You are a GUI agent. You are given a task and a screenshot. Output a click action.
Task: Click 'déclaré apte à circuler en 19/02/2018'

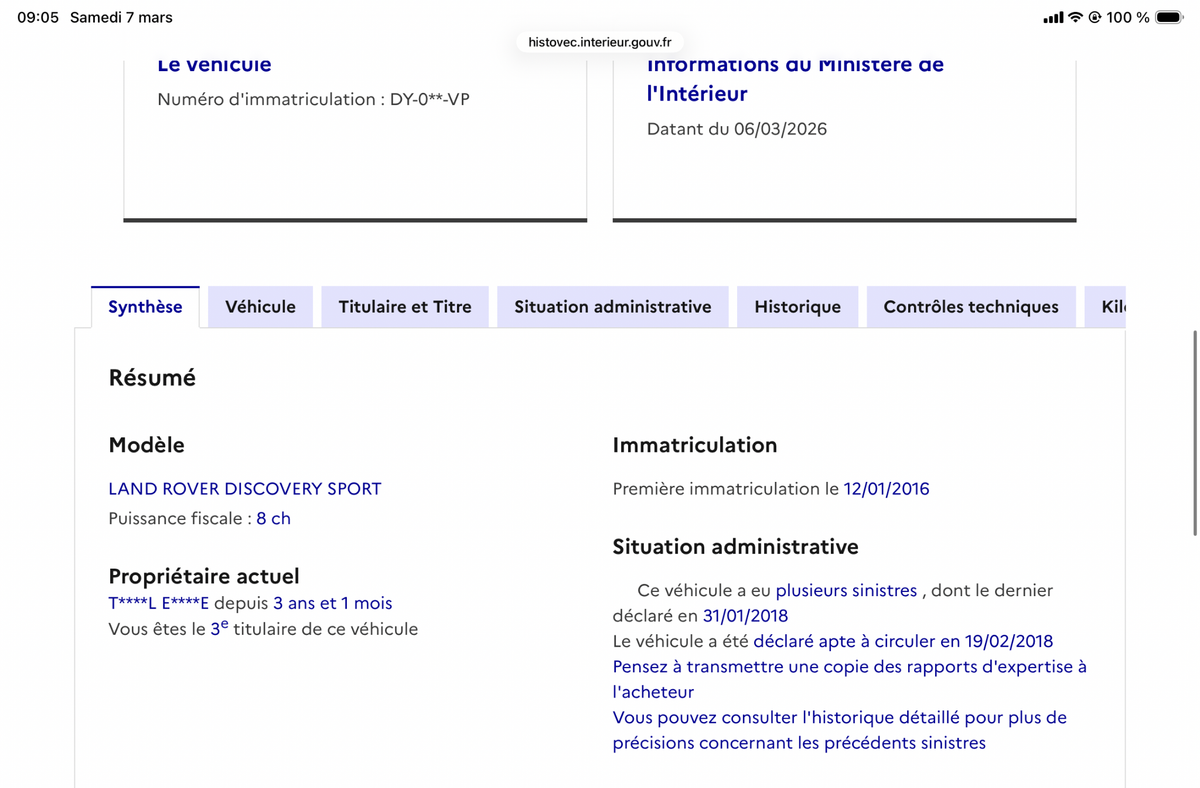903,641
